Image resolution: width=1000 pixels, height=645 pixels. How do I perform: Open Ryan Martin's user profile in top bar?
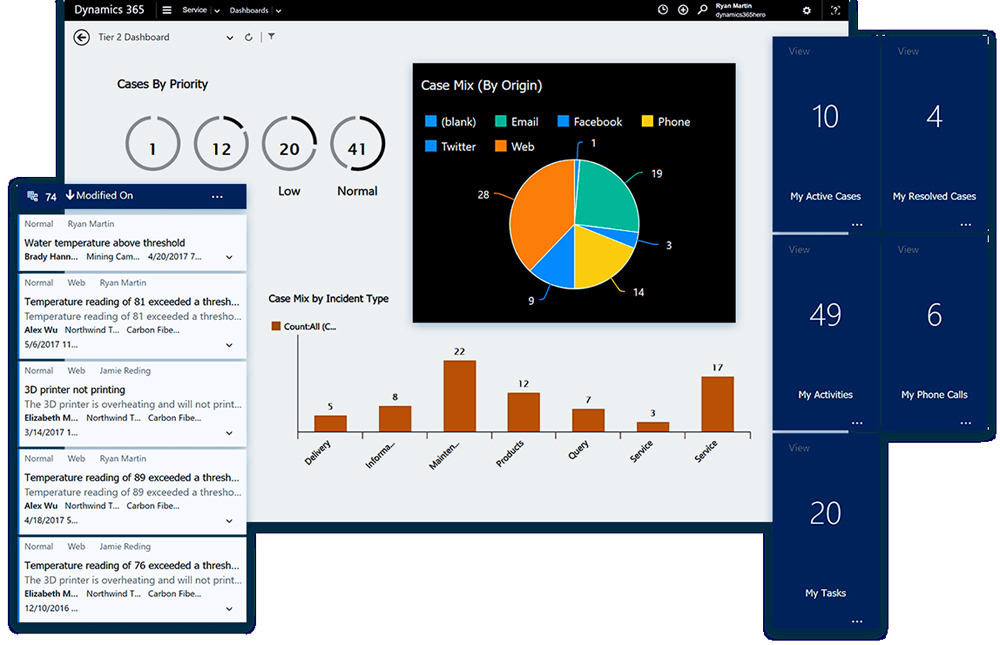coord(740,10)
